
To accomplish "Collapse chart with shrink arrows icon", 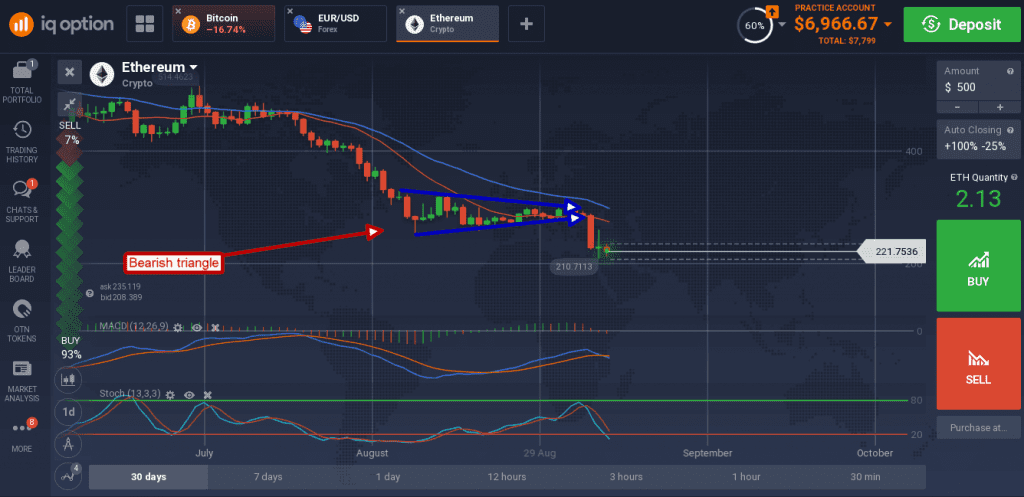I will (x=70, y=104).
